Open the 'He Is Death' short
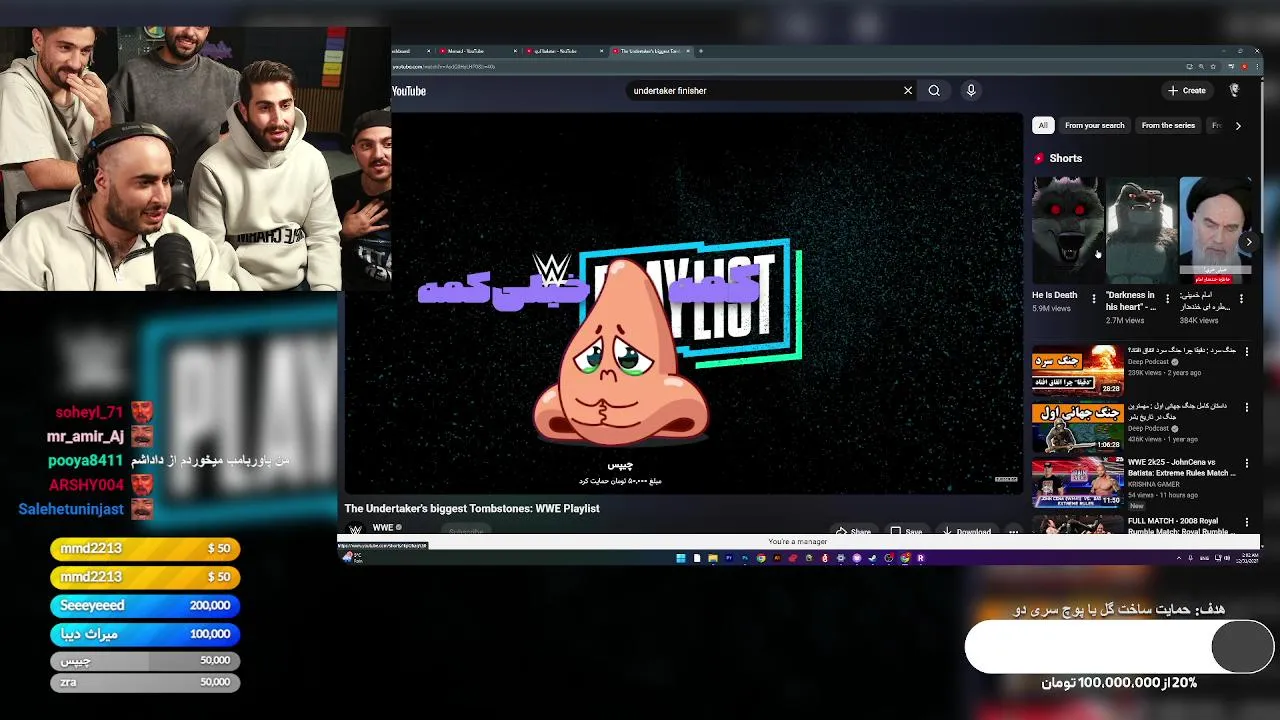Screen dimensions: 1280x720 point(1067,231)
